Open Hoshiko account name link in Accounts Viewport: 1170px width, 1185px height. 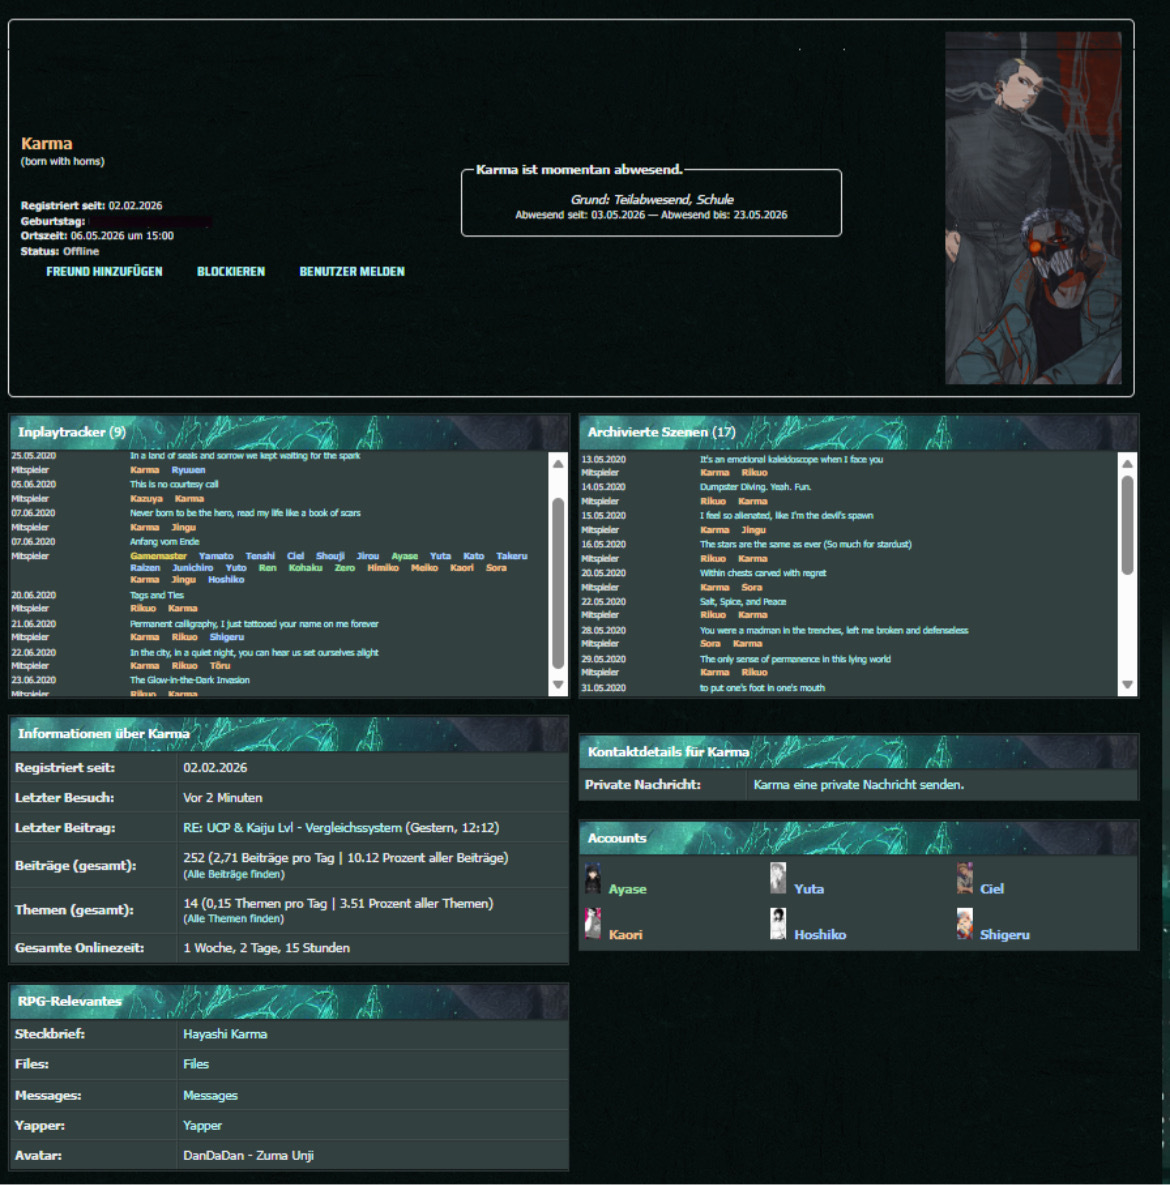[820, 935]
